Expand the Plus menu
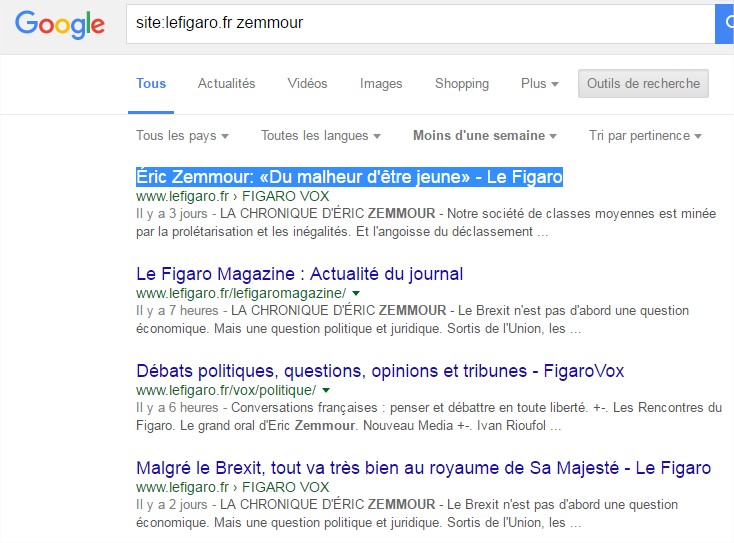Screen dimensions: 734x543 539,83
